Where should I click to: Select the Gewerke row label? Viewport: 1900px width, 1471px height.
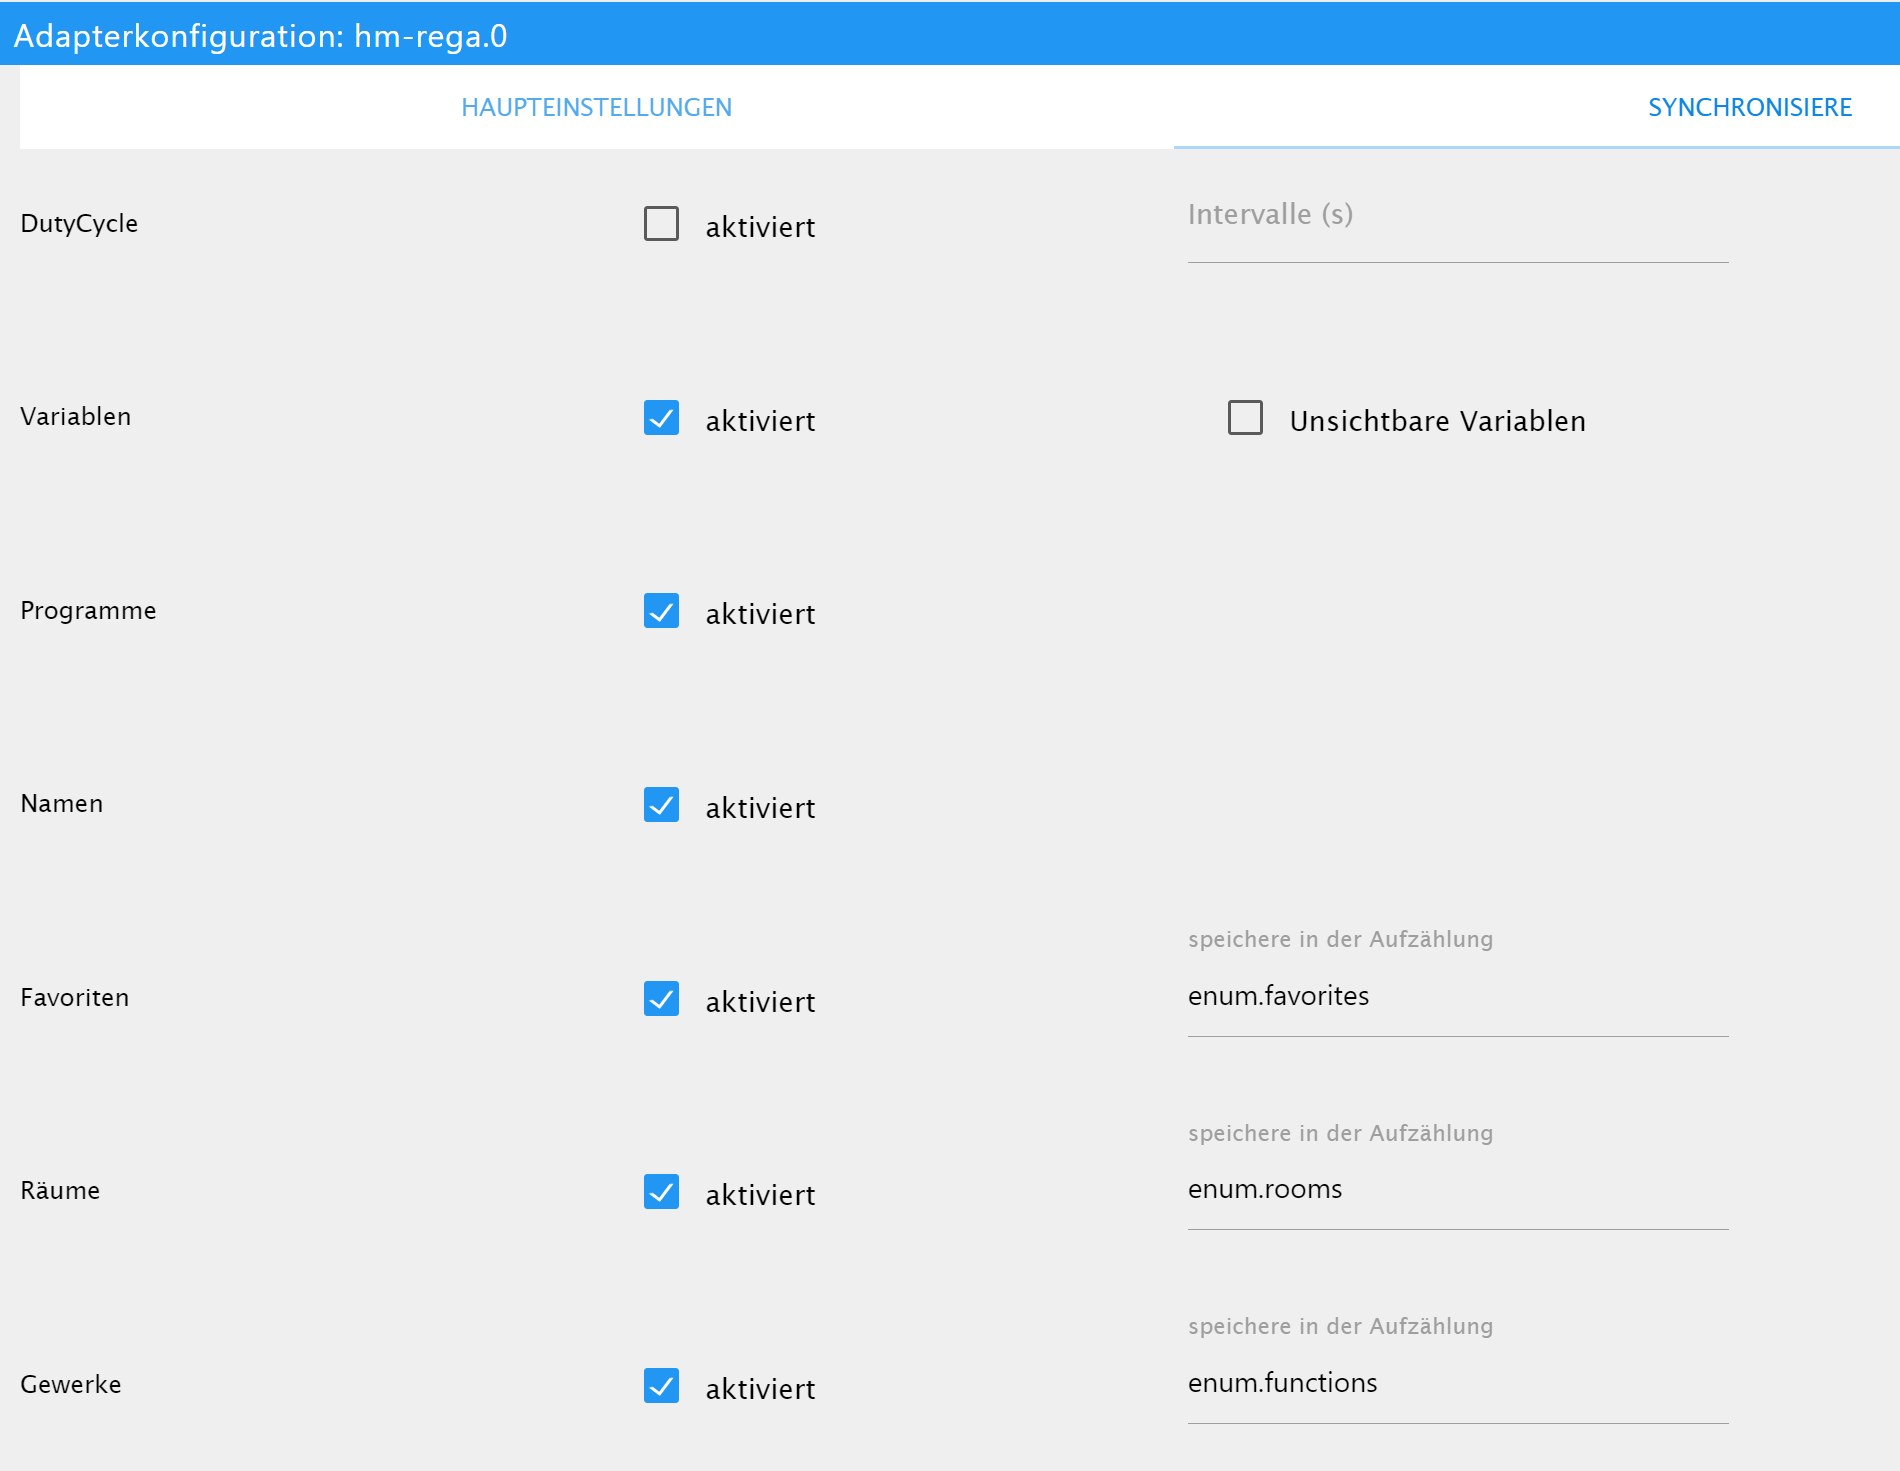(71, 1385)
